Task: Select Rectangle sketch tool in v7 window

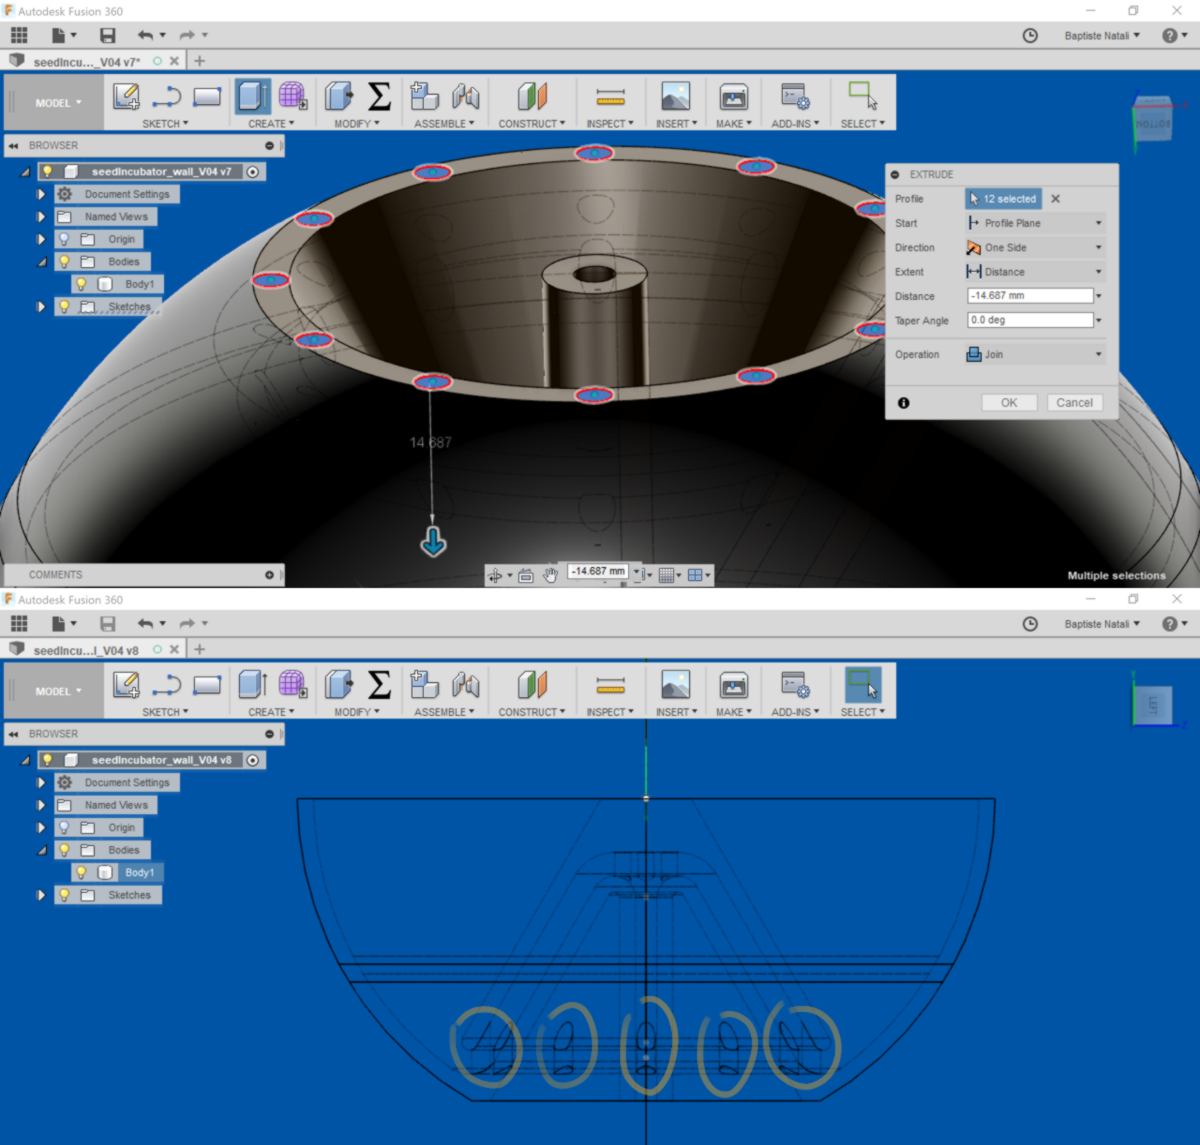Action: pyautogui.click(x=207, y=96)
